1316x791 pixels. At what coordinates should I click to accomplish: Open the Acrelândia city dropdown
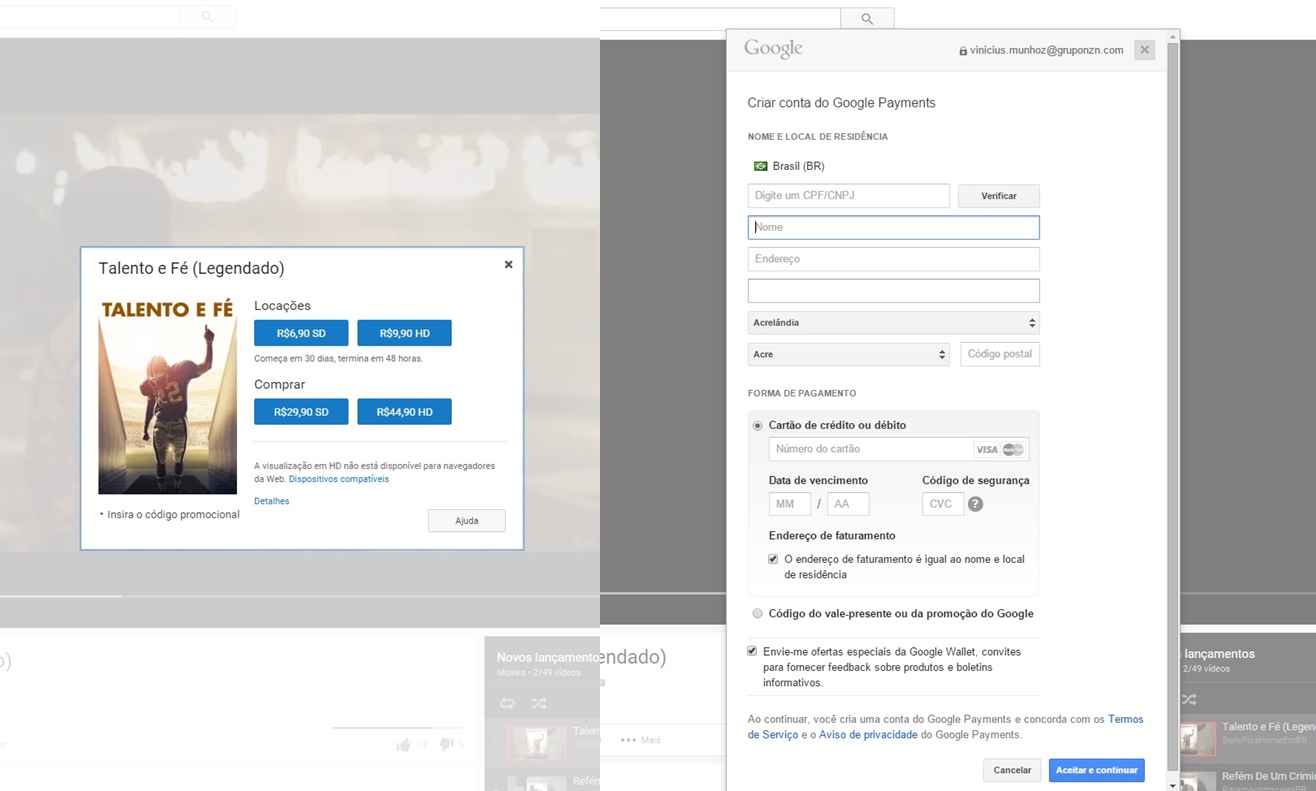893,323
